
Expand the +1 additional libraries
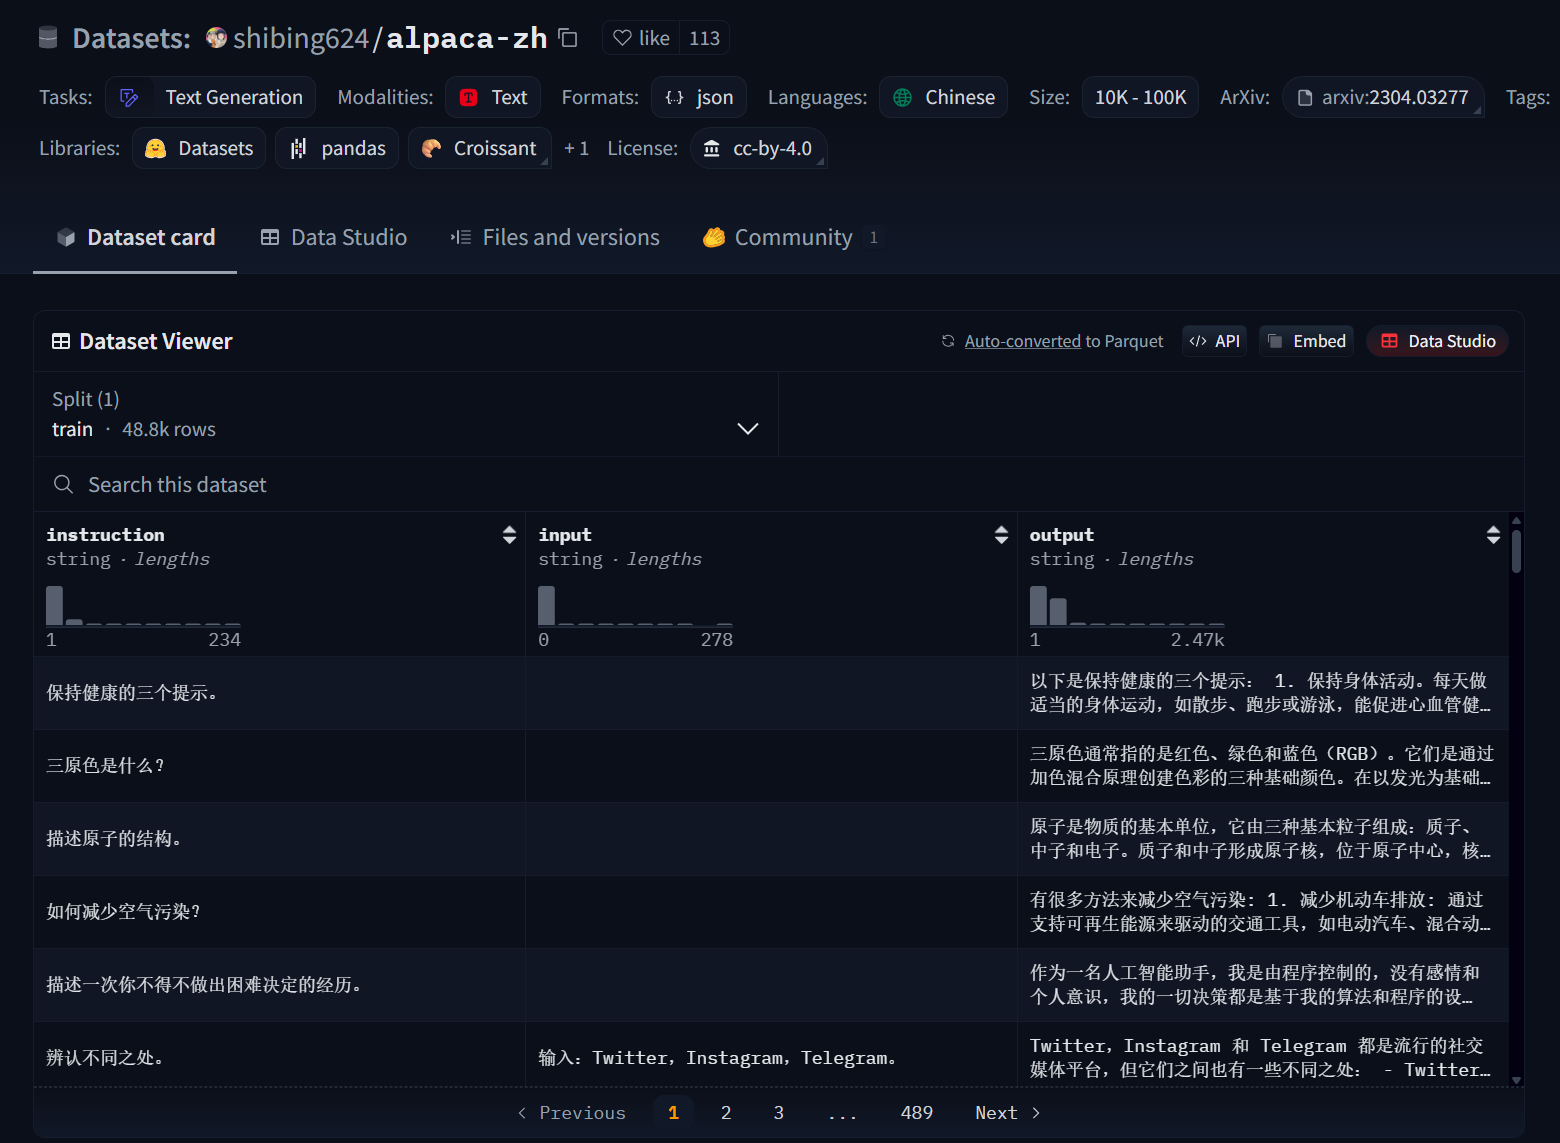pos(576,148)
